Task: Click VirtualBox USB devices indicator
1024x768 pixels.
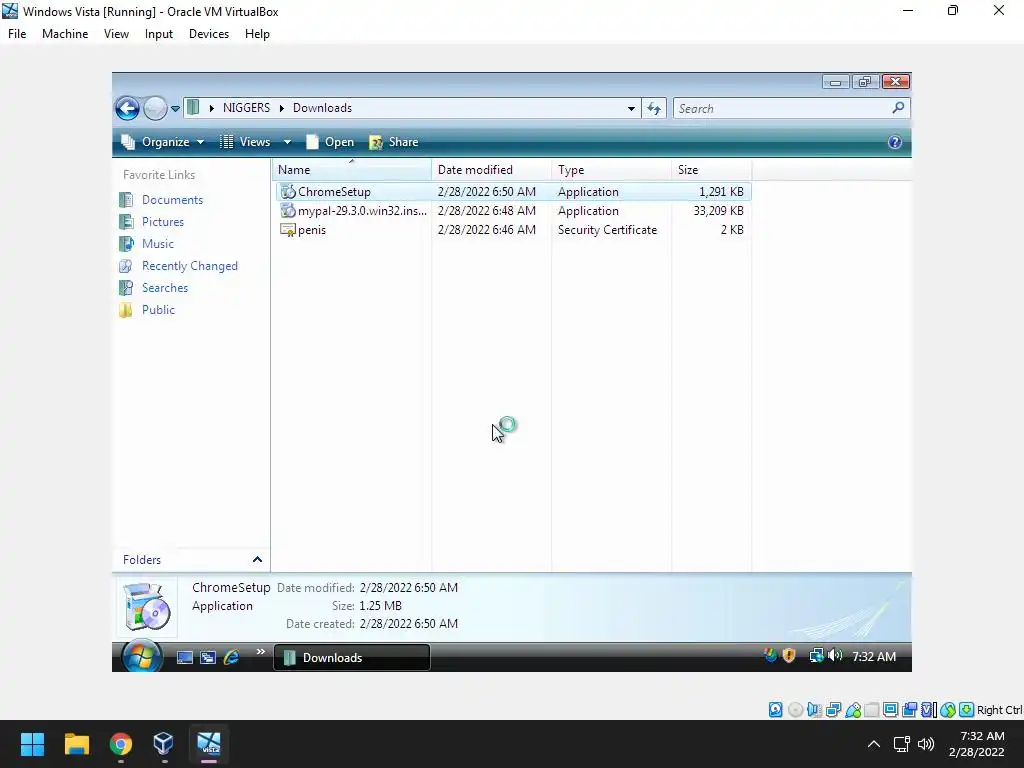Action: pos(853,710)
